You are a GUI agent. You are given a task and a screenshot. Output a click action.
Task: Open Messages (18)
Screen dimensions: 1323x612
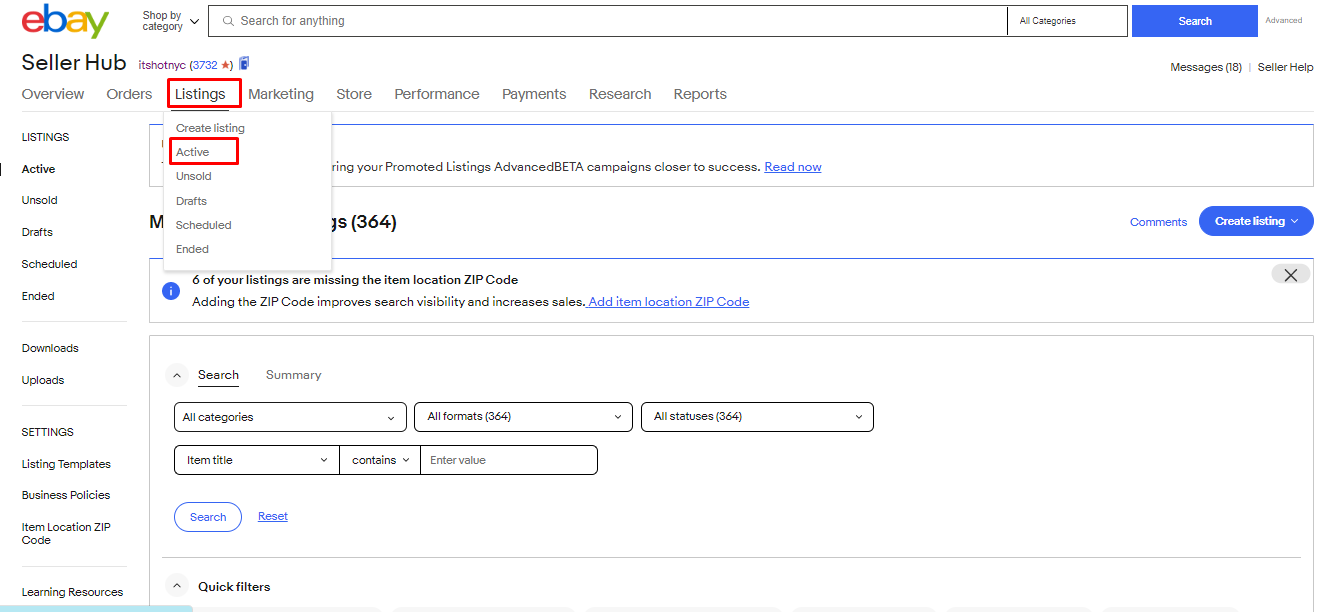point(1206,67)
